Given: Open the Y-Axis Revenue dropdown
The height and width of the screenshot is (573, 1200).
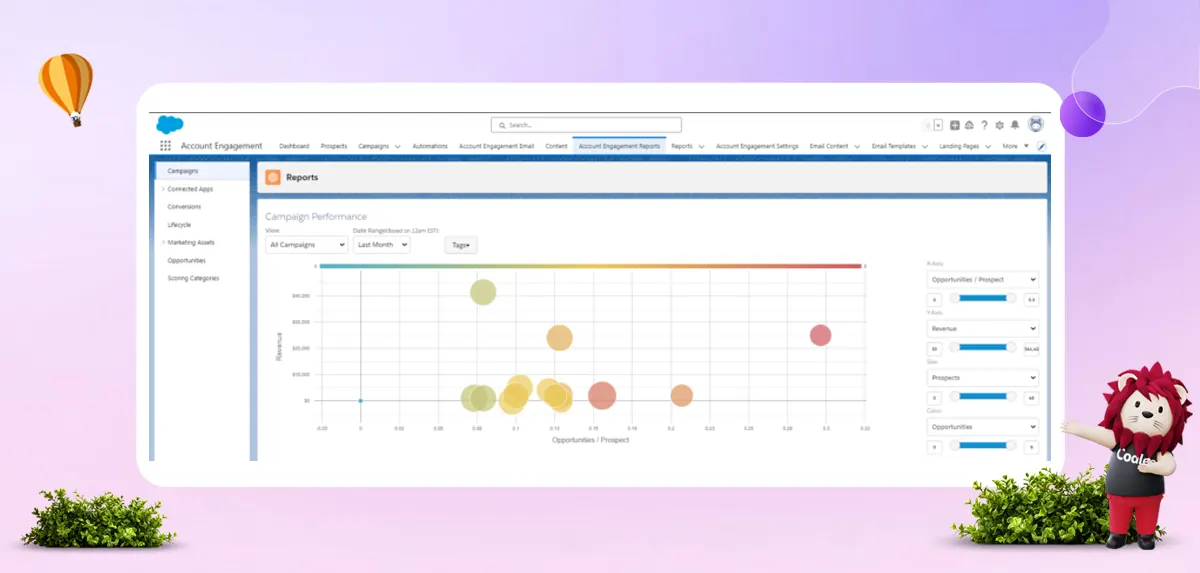Looking at the screenshot, I should coord(983,328).
